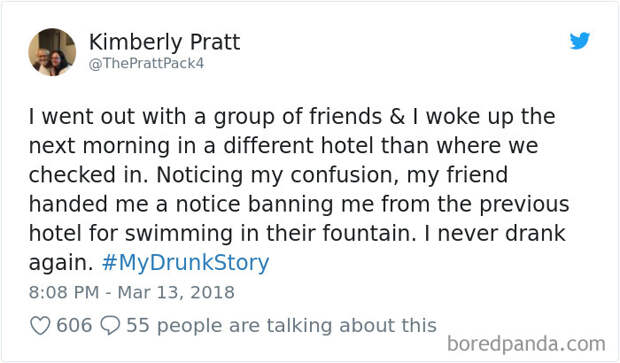620x363 pixels.
Task: Click the word "again." before the hashtag
Action: point(60,263)
